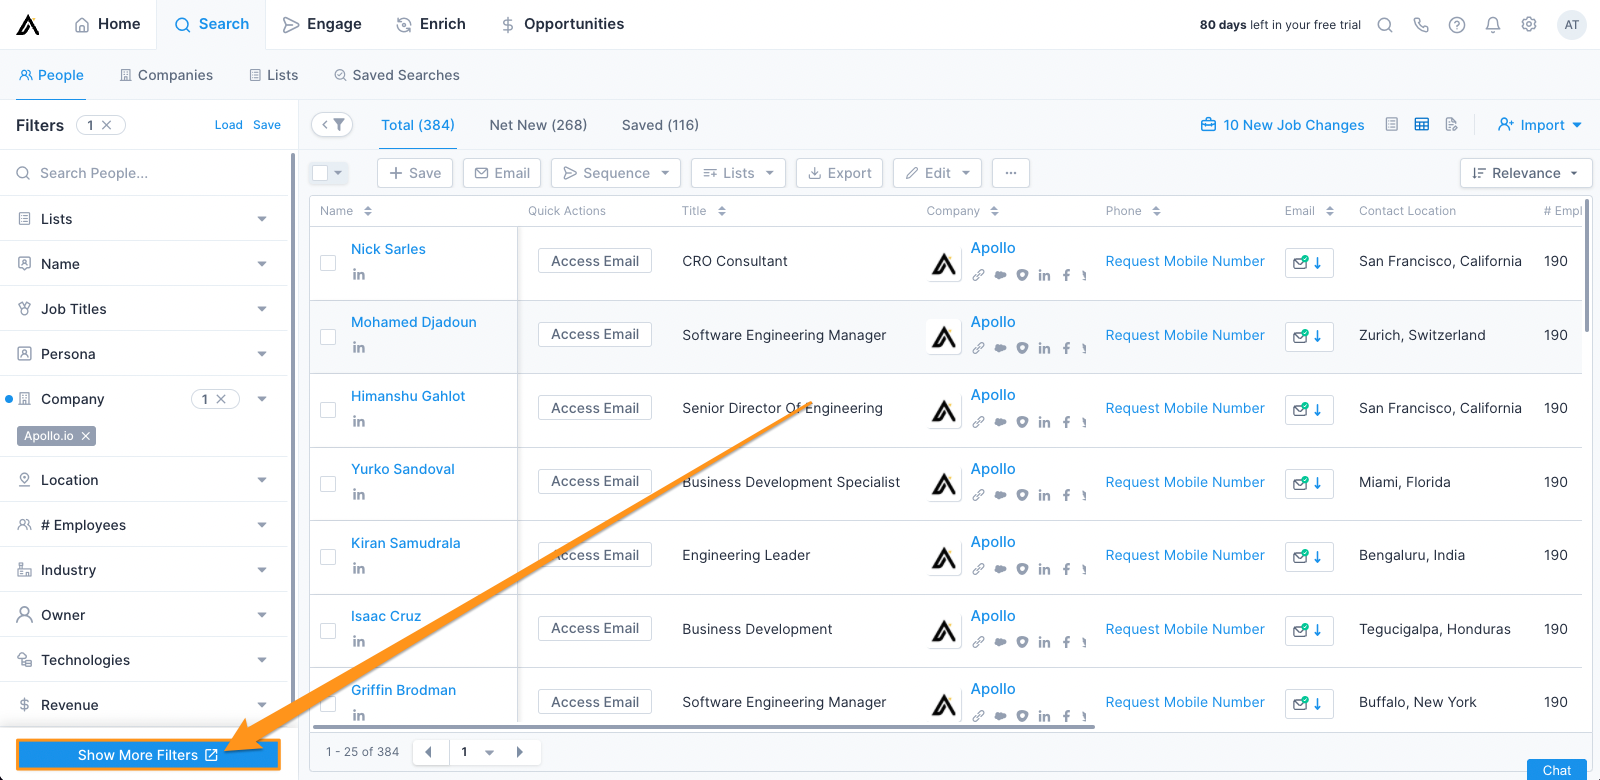Open the settings gear icon
Screen dimensions: 1600x780
[1529, 25]
